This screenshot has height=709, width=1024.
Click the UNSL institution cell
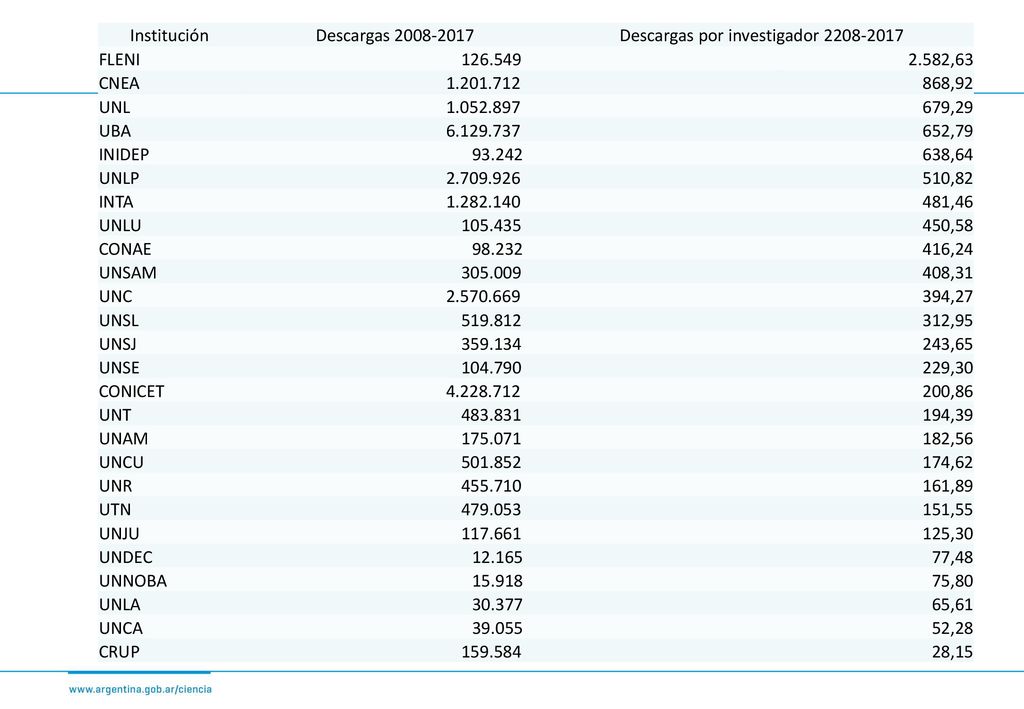point(119,320)
